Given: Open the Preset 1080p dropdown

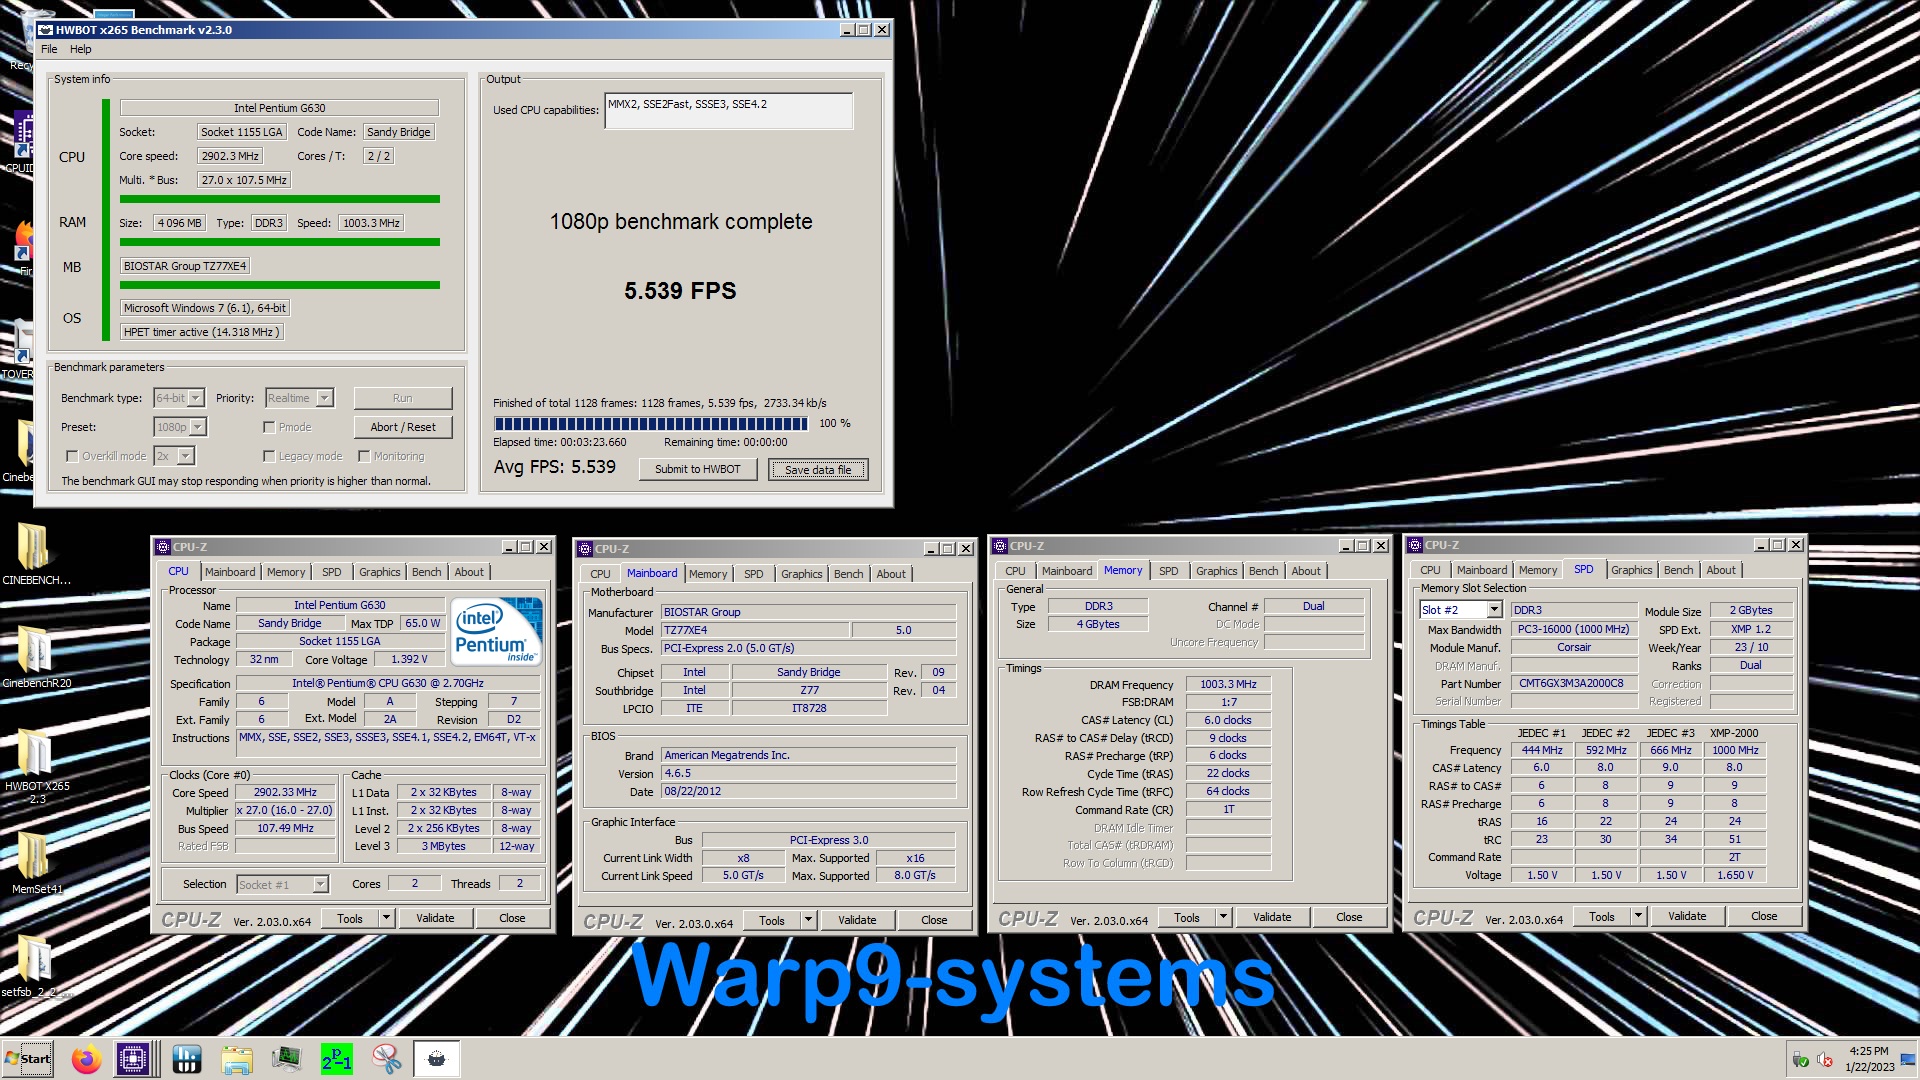Looking at the screenshot, I should tap(198, 427).
